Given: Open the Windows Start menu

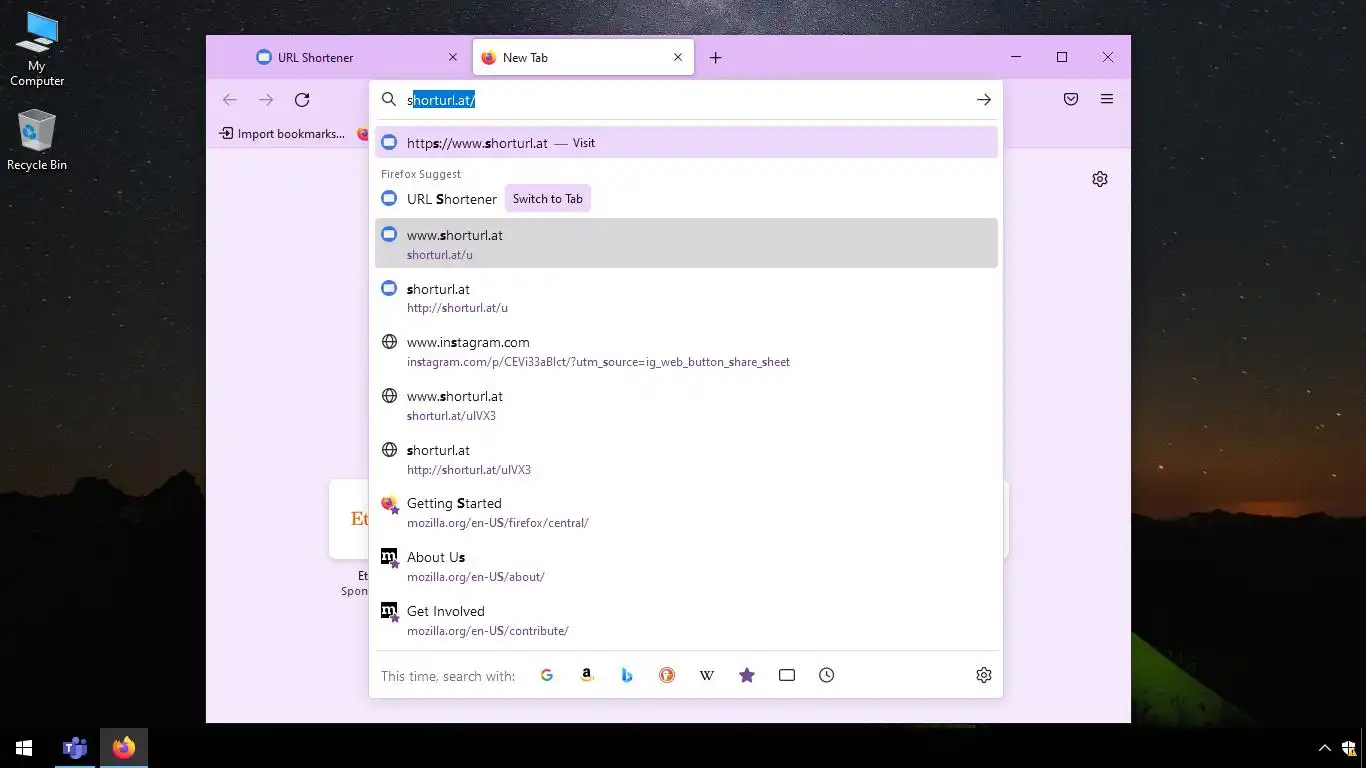Looking at the screenshot, I should [24, 748].
